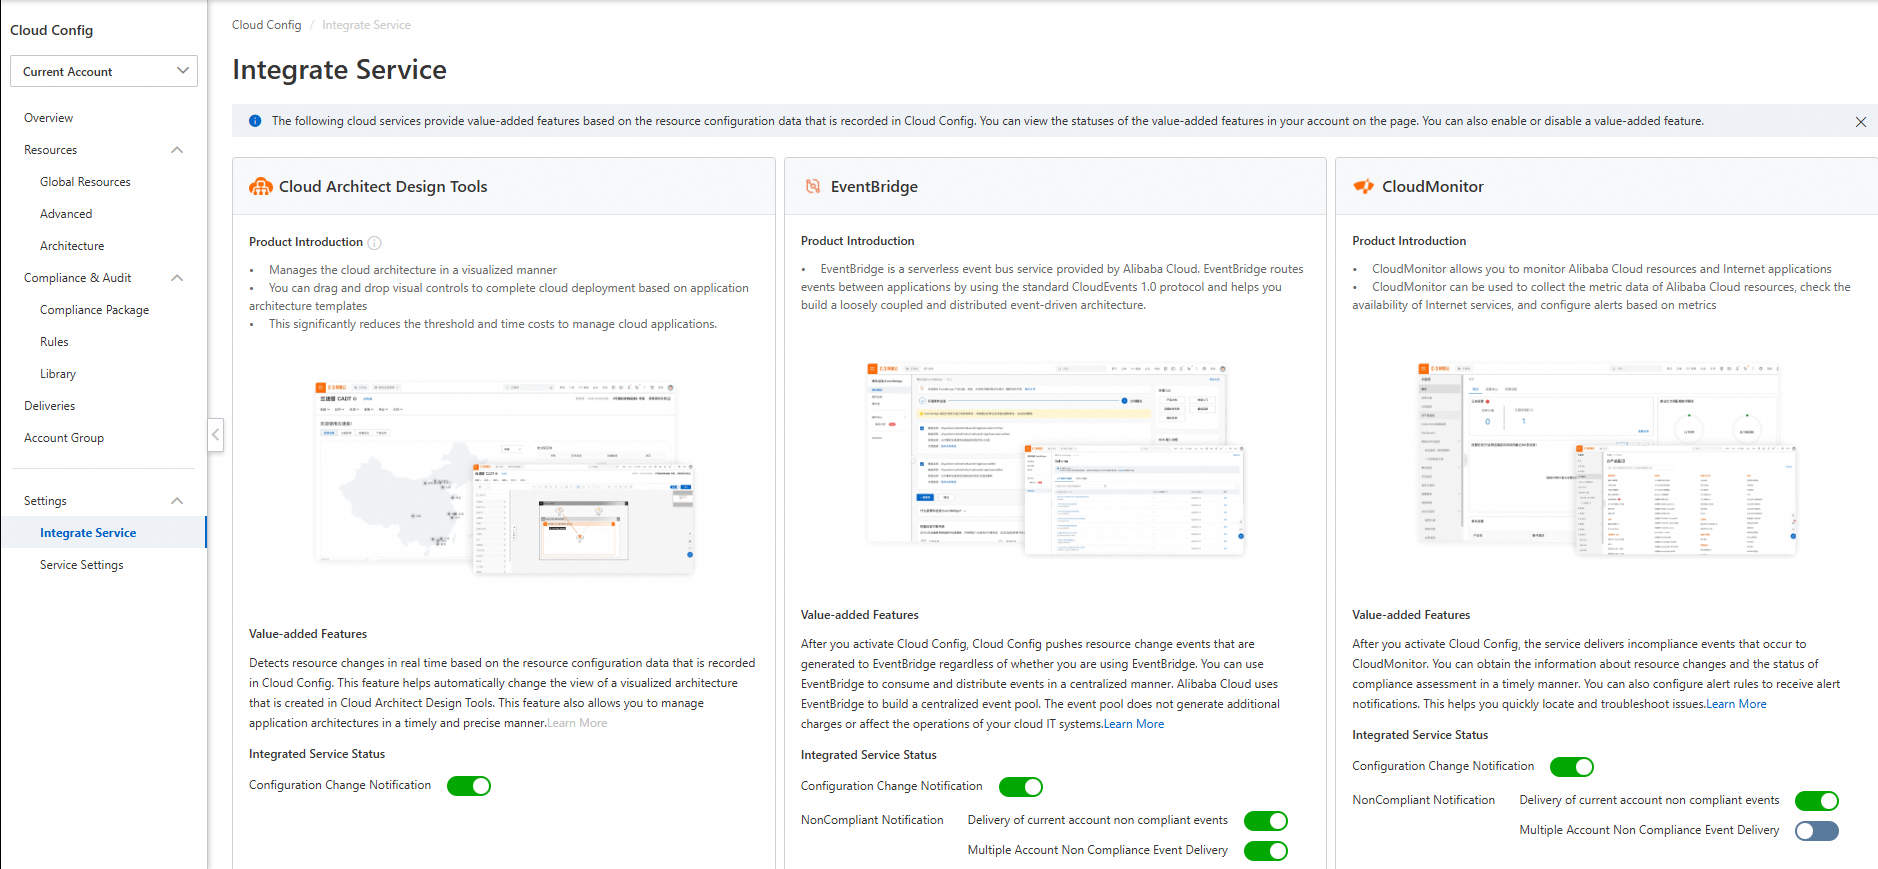1878x869 pixels.
Task: Toggle CloudMonitor Configuration Change Notification switch
Action: tap(1572, 767)
